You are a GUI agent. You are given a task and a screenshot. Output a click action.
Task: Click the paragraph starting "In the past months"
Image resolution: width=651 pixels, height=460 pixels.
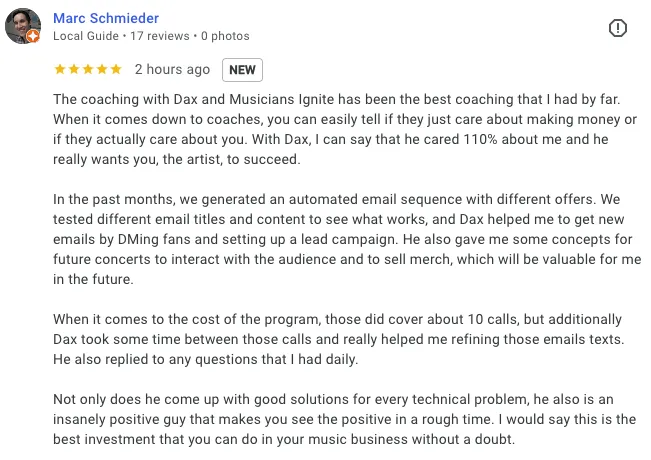click(x=347, y=239)
